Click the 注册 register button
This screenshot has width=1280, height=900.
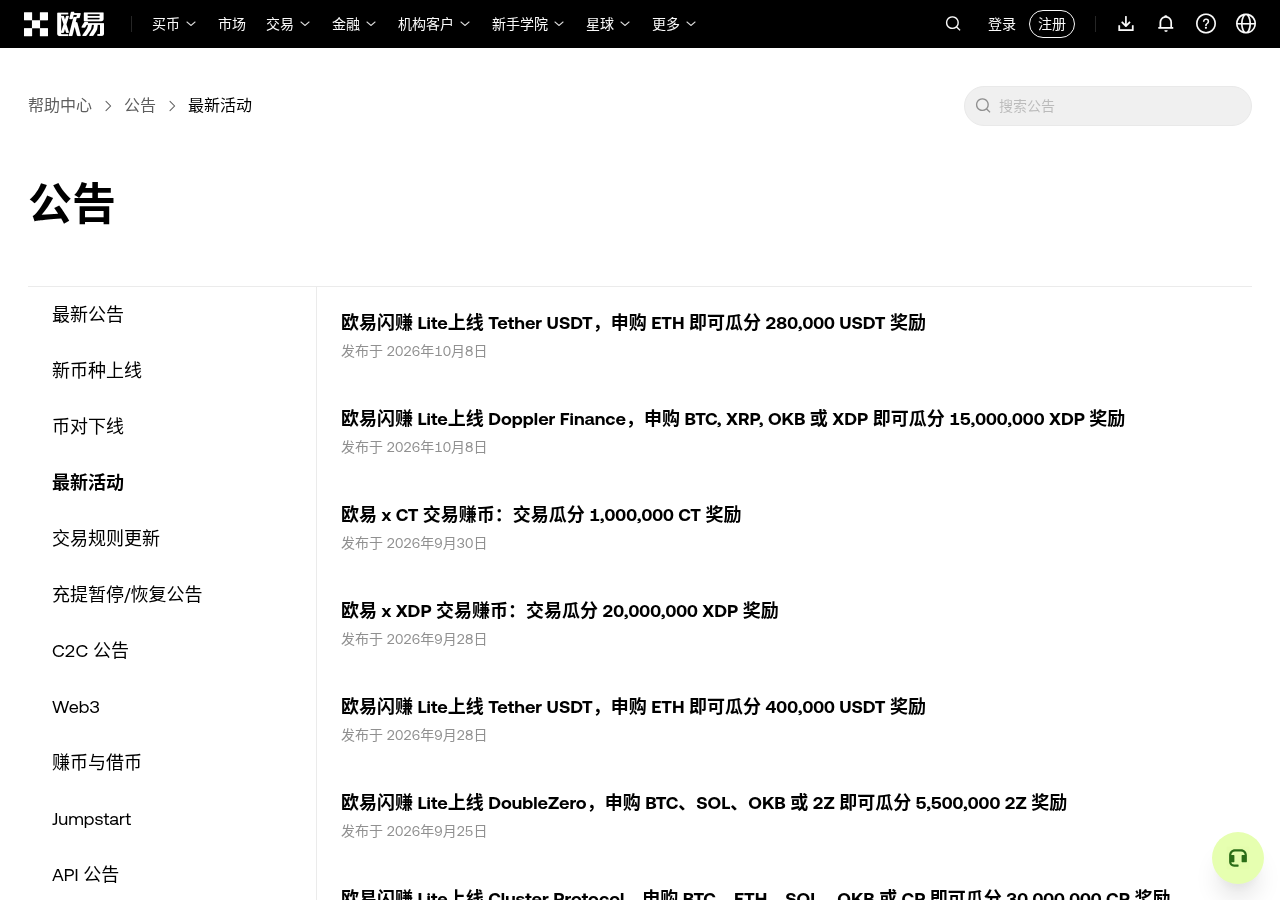pyautogui.click(x=1052, y=24)
